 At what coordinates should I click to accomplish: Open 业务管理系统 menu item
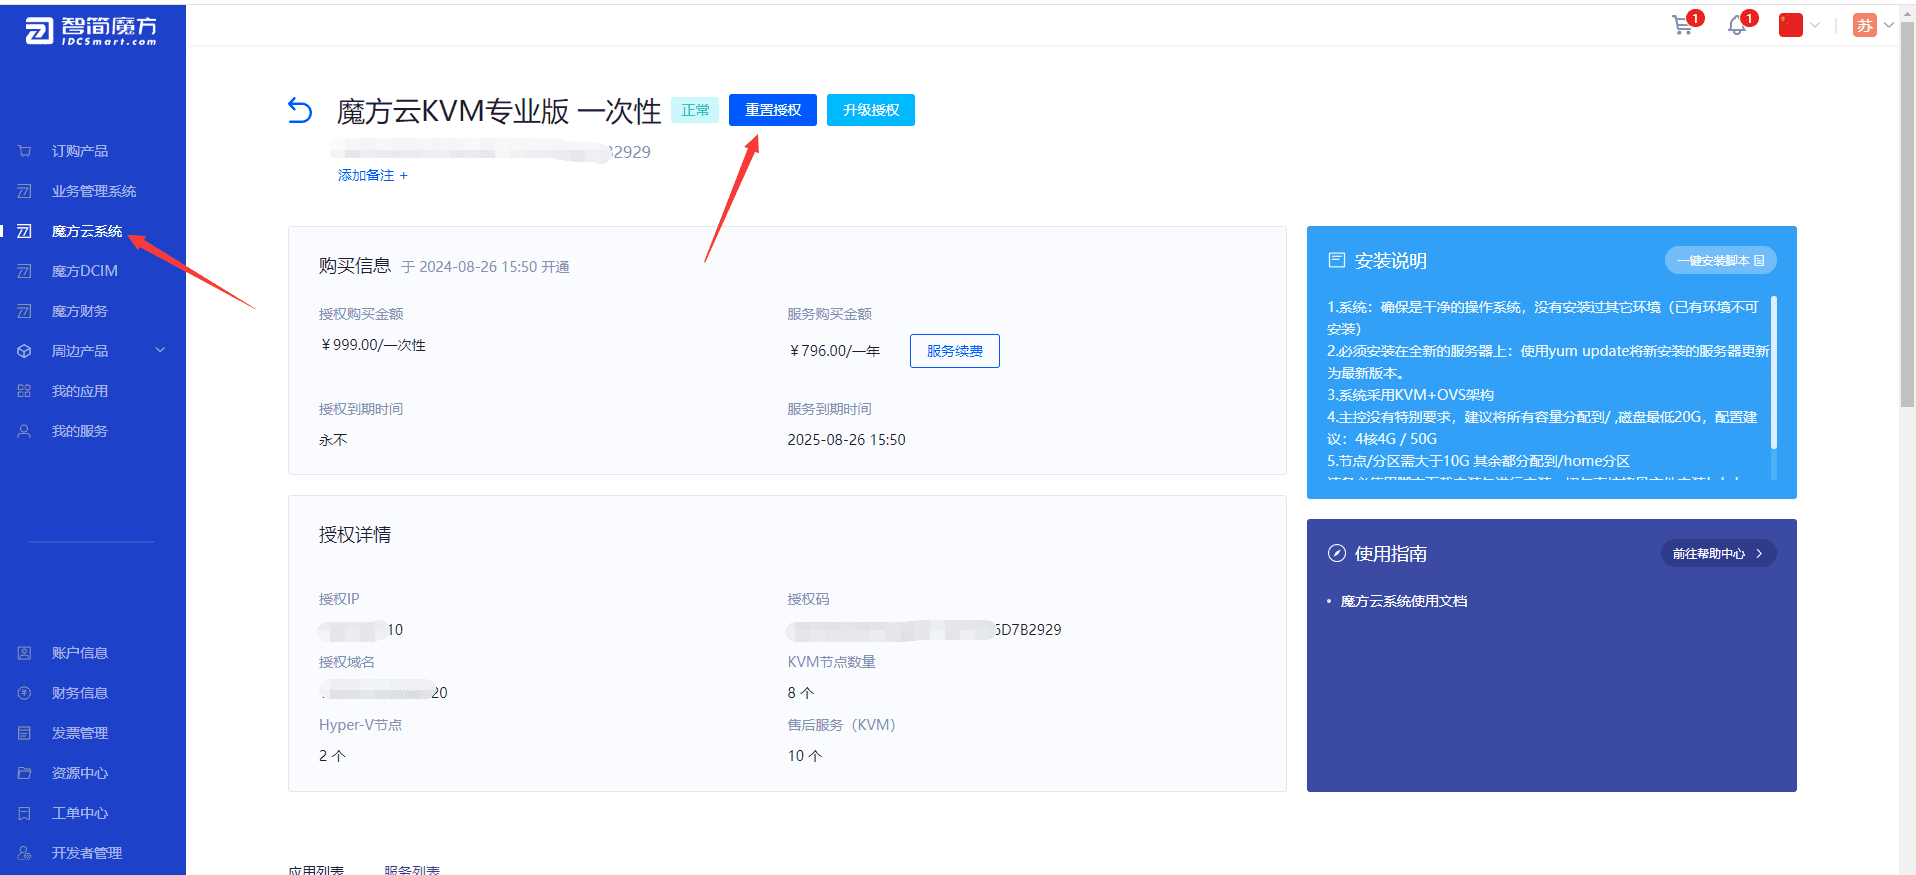[x=93, y=191]
